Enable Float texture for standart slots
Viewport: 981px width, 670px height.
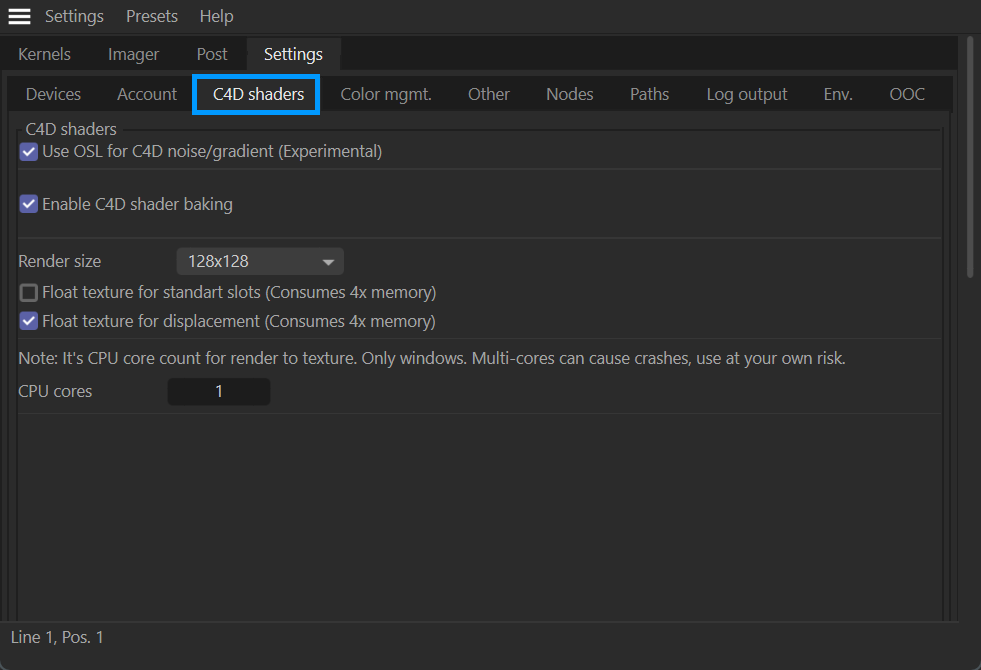pyautogui.click(x=29, y=293)
